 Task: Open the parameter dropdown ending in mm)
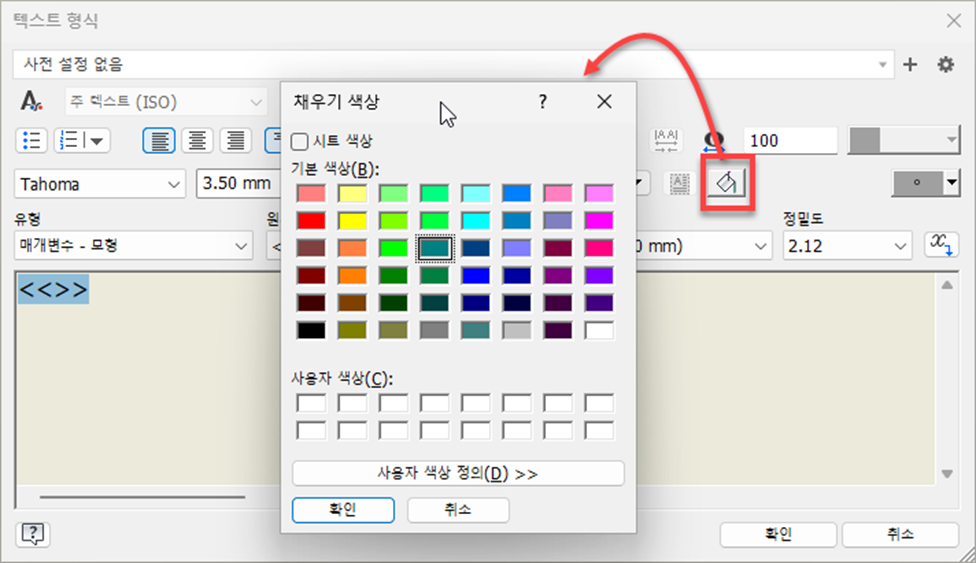click(760, 246)
